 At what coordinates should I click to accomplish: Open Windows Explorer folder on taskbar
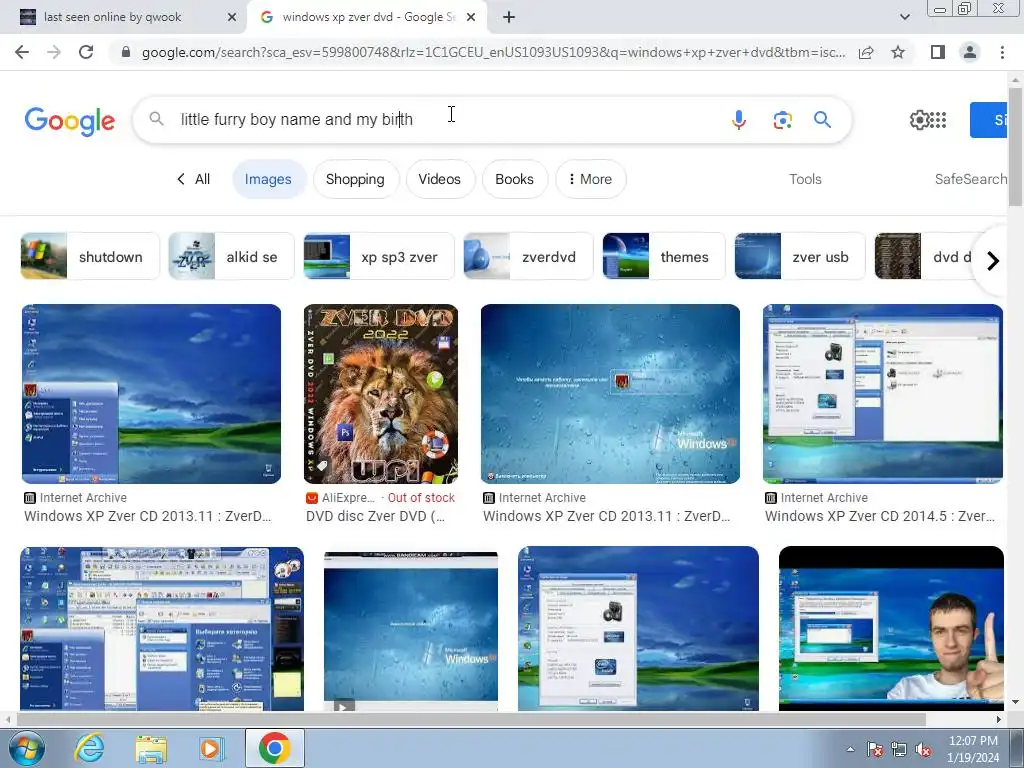[151, 748]
